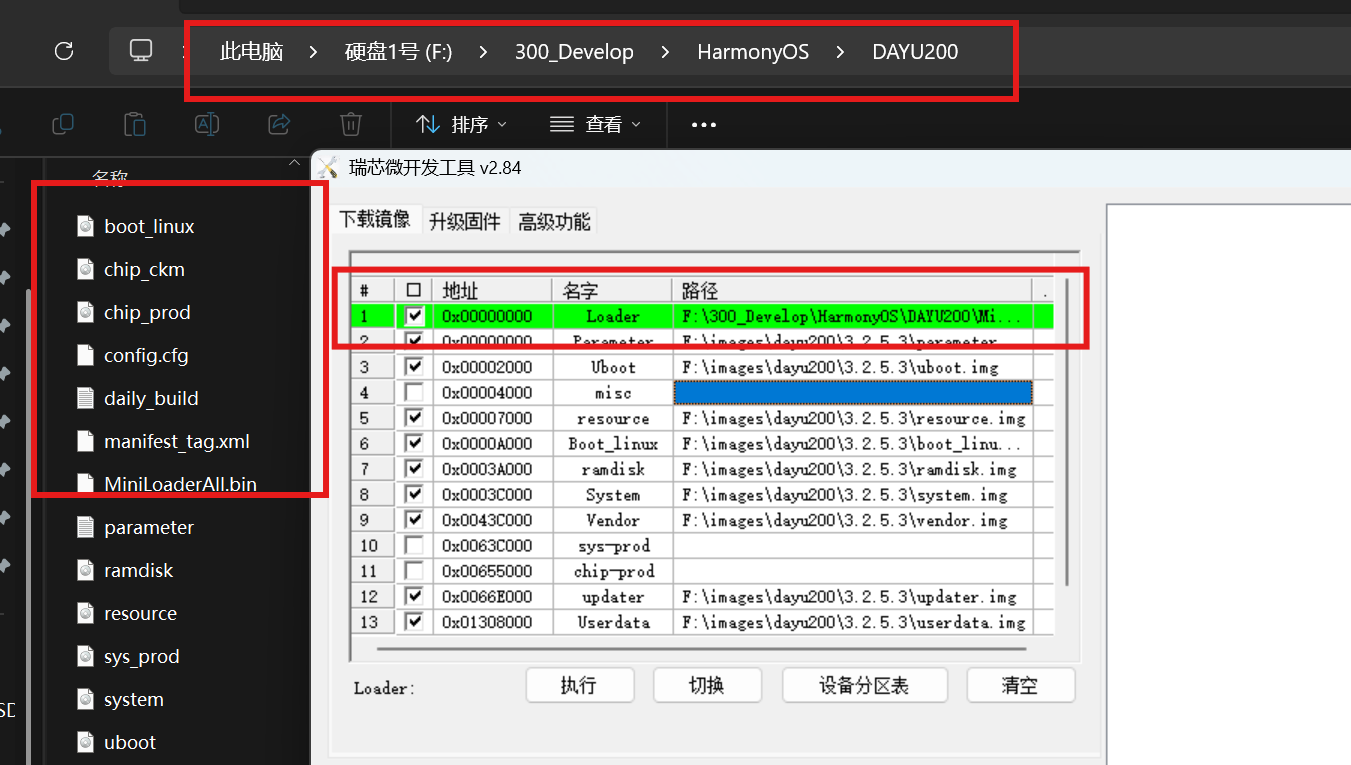Check the sys-prod row checkbox
The height and width of the screenshot is (765, 1351).
pyautogui.click(x=414, y=545)
